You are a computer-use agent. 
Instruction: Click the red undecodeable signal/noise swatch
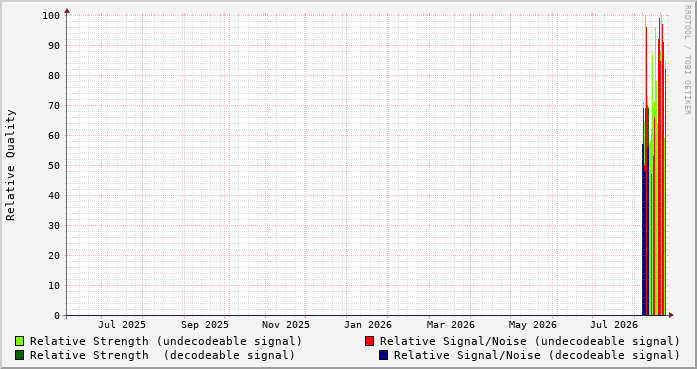[x=369, y=341]
